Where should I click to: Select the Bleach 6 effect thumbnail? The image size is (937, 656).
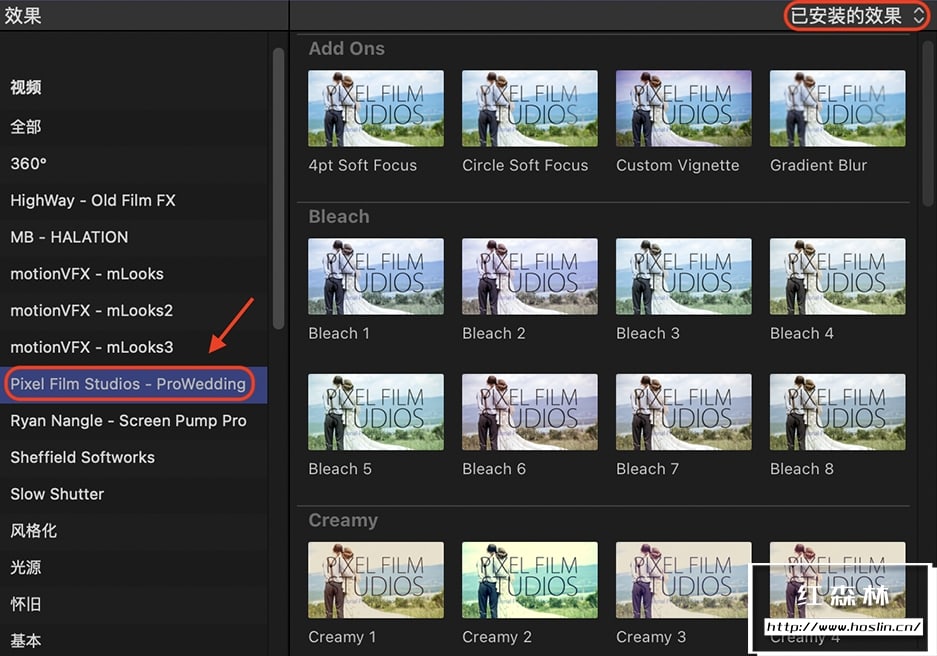pyautogui.click(x=529, y=412)
